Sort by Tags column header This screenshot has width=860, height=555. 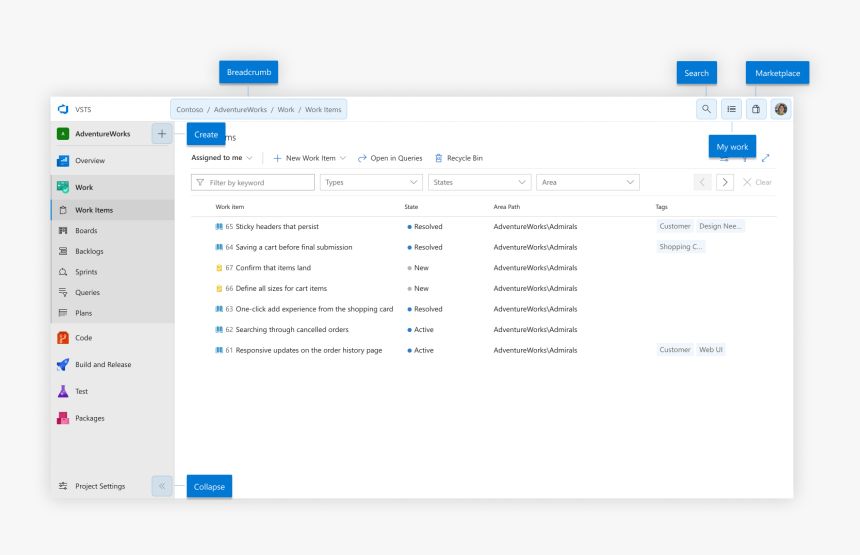[x=661, y=207]
